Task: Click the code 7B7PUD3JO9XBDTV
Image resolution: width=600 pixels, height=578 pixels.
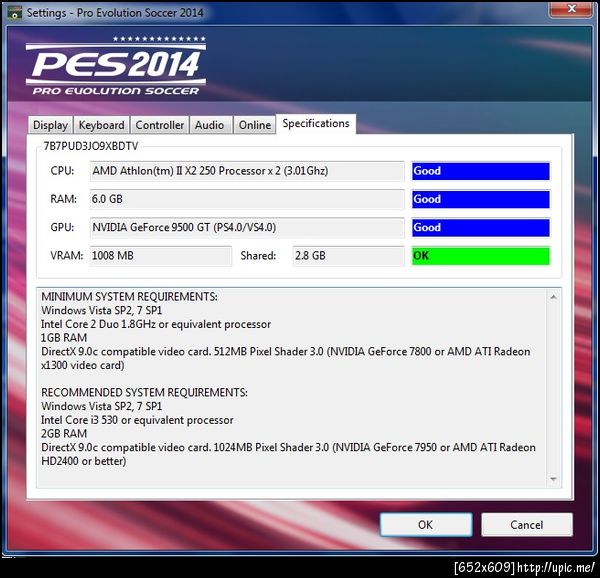Action: click(91, 146)
